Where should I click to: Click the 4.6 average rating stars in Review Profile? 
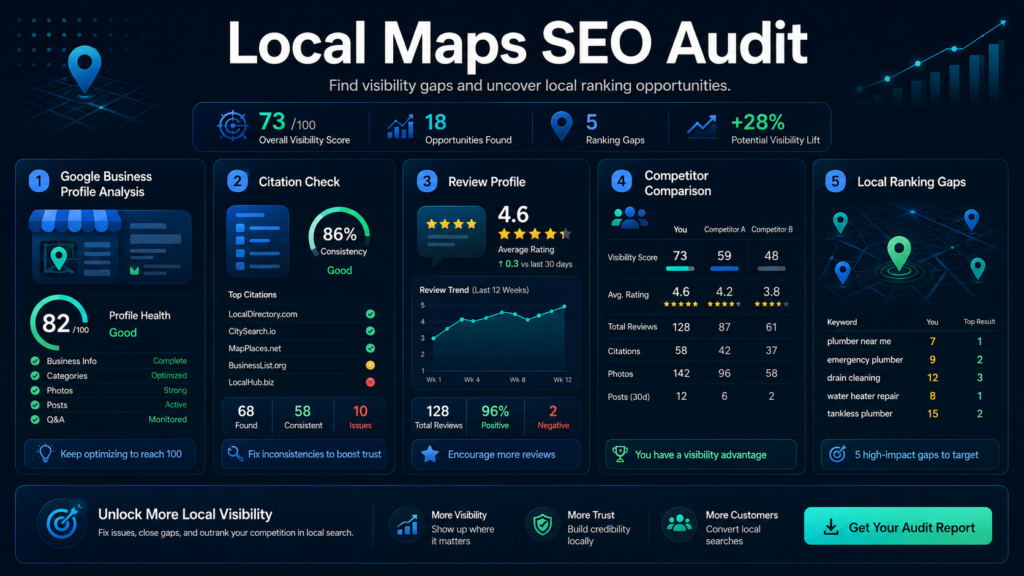534,234
